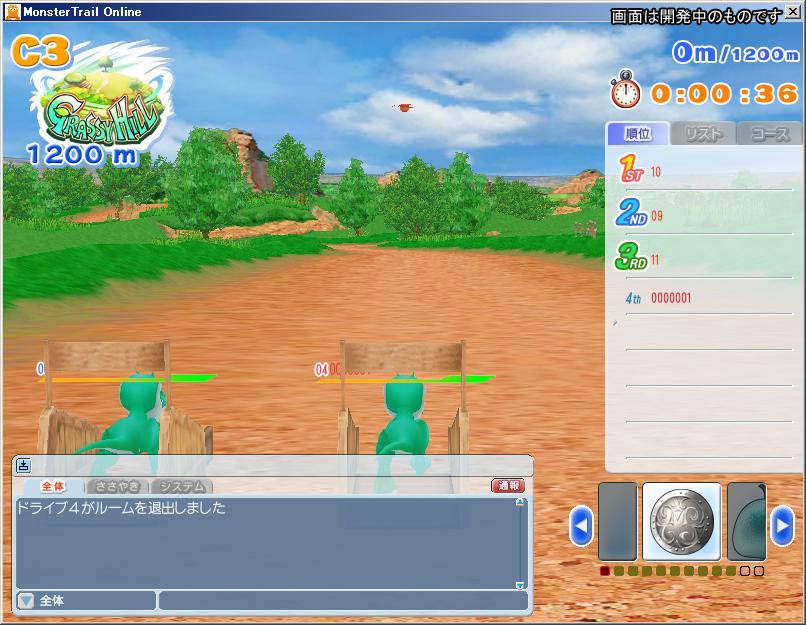Select the ささやき whisper tab
Image resolution: width=806 pixels, height=625 pixels.
[x=117, y=486]
